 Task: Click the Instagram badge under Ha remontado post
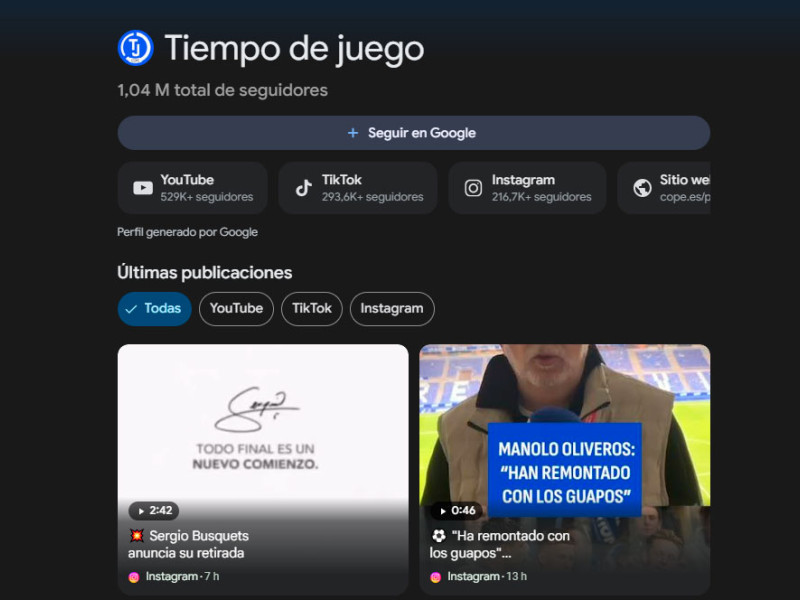pos(435,577)
